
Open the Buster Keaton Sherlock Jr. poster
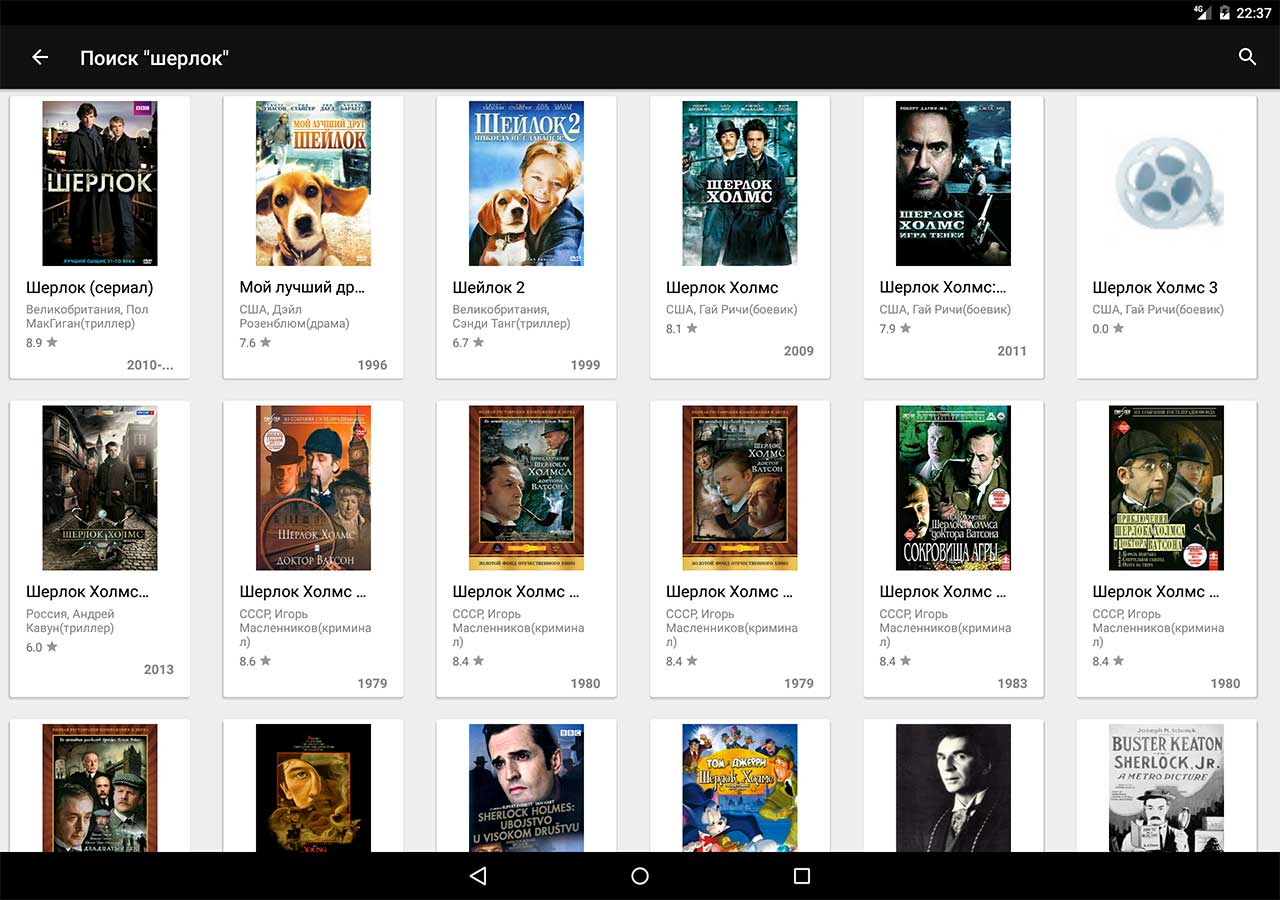tap(1166, 788)
